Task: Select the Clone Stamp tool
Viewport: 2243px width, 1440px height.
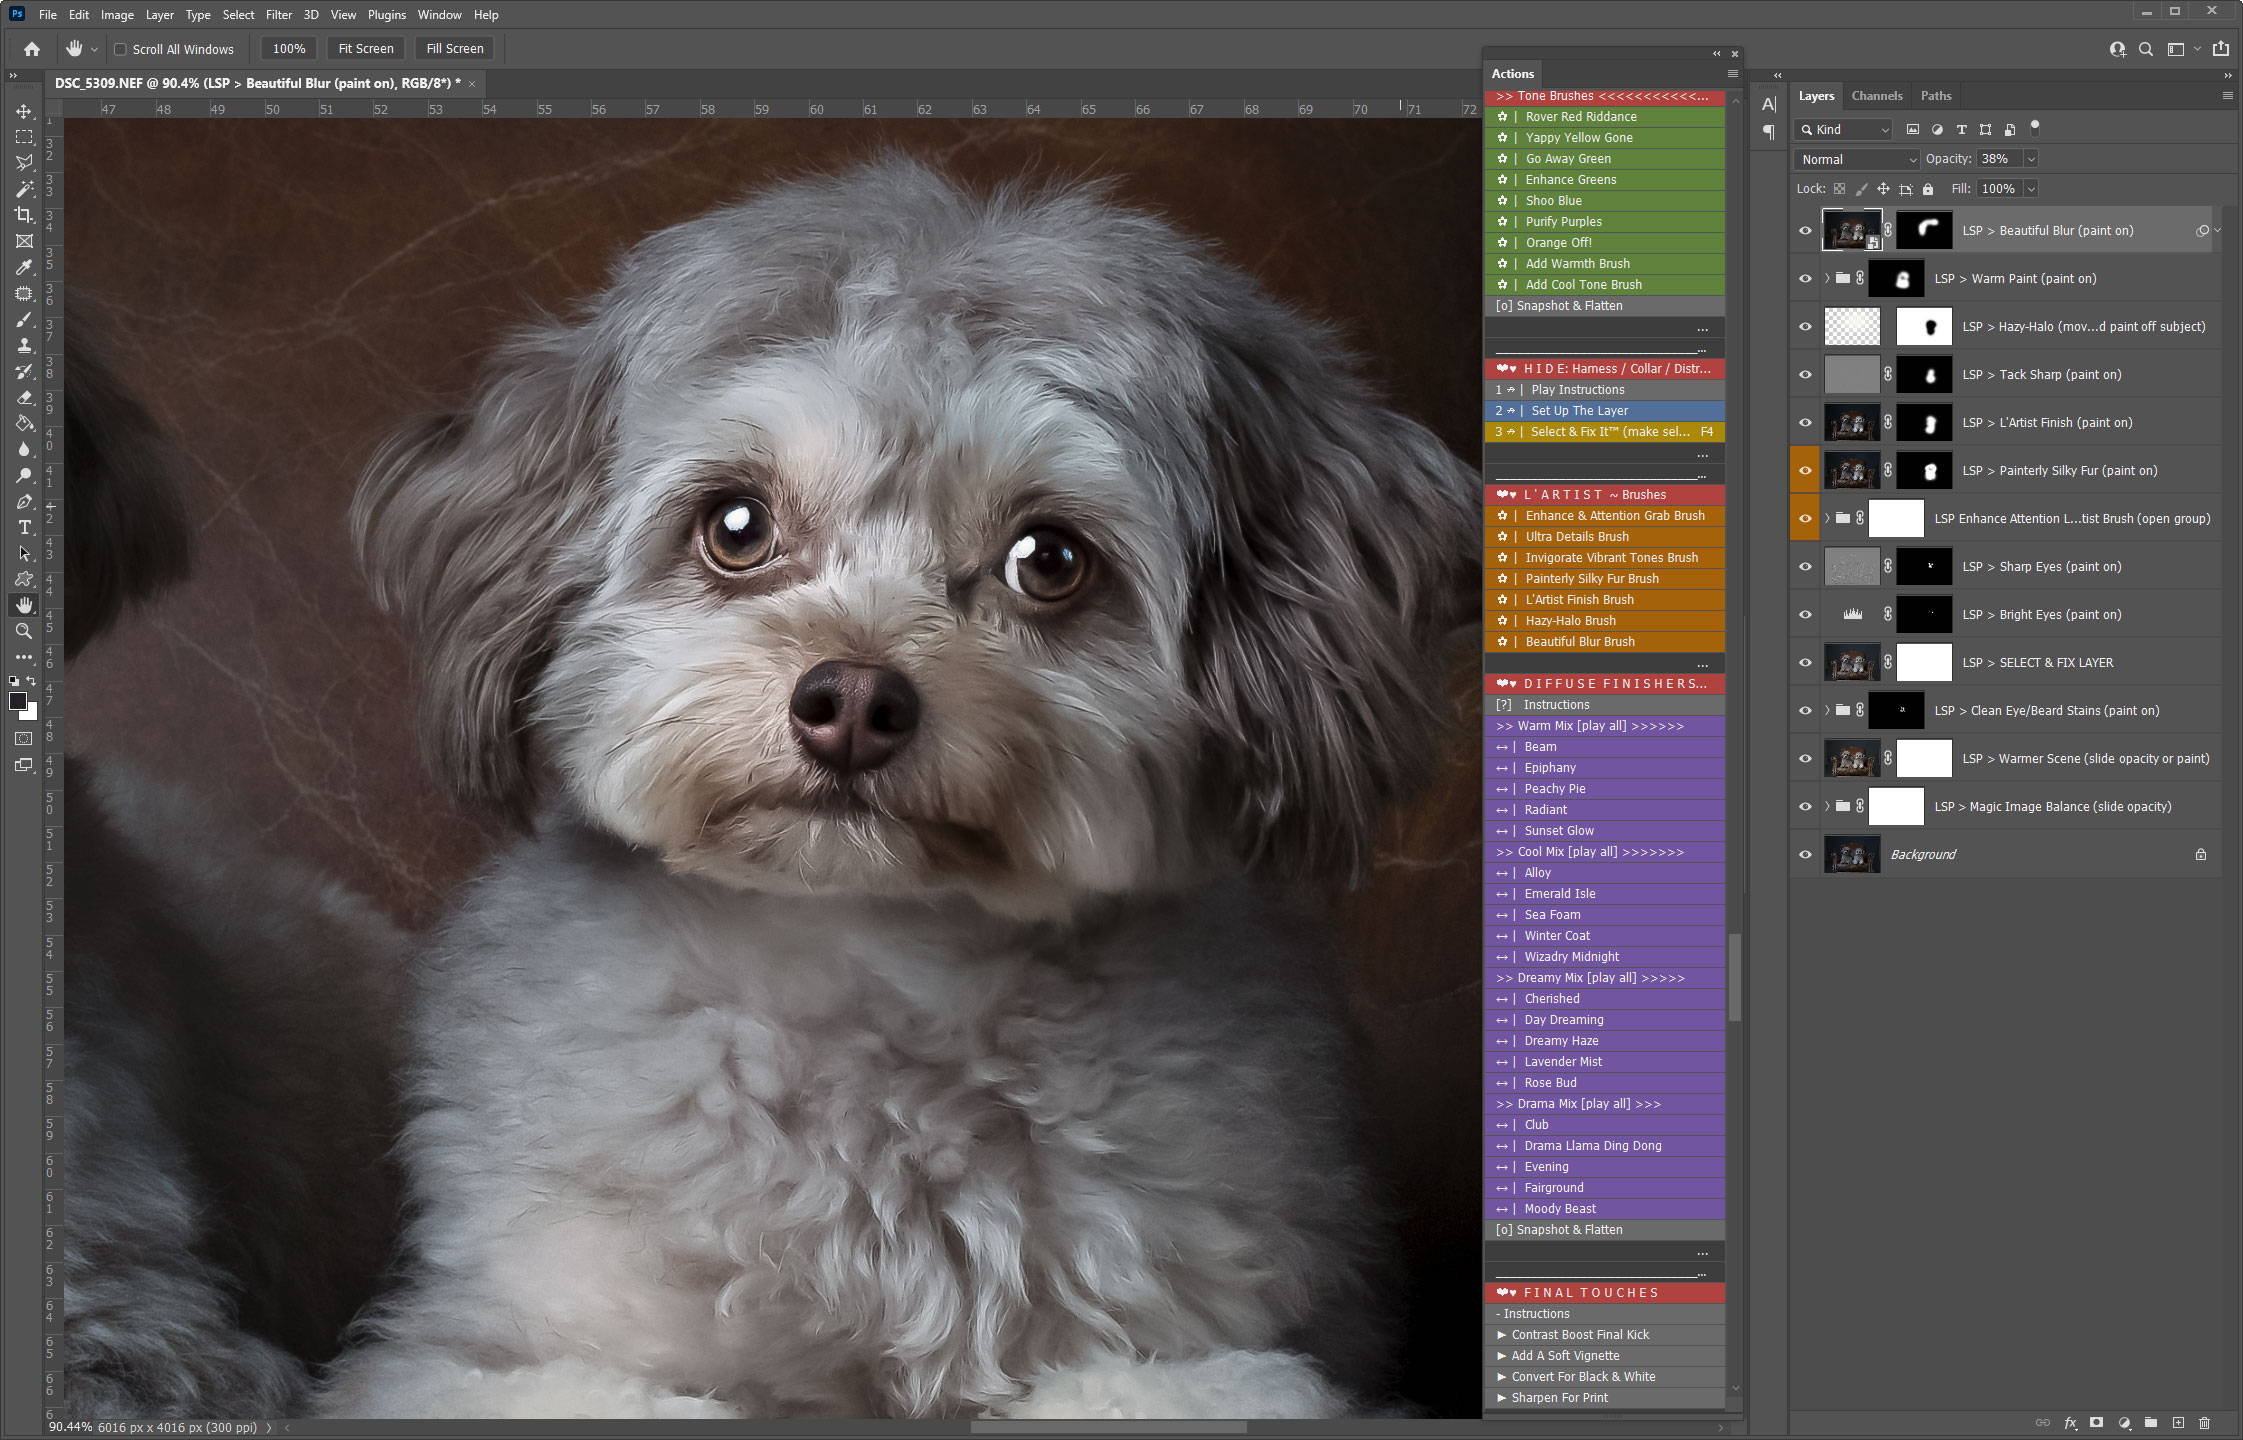Action: coord(24,346)
